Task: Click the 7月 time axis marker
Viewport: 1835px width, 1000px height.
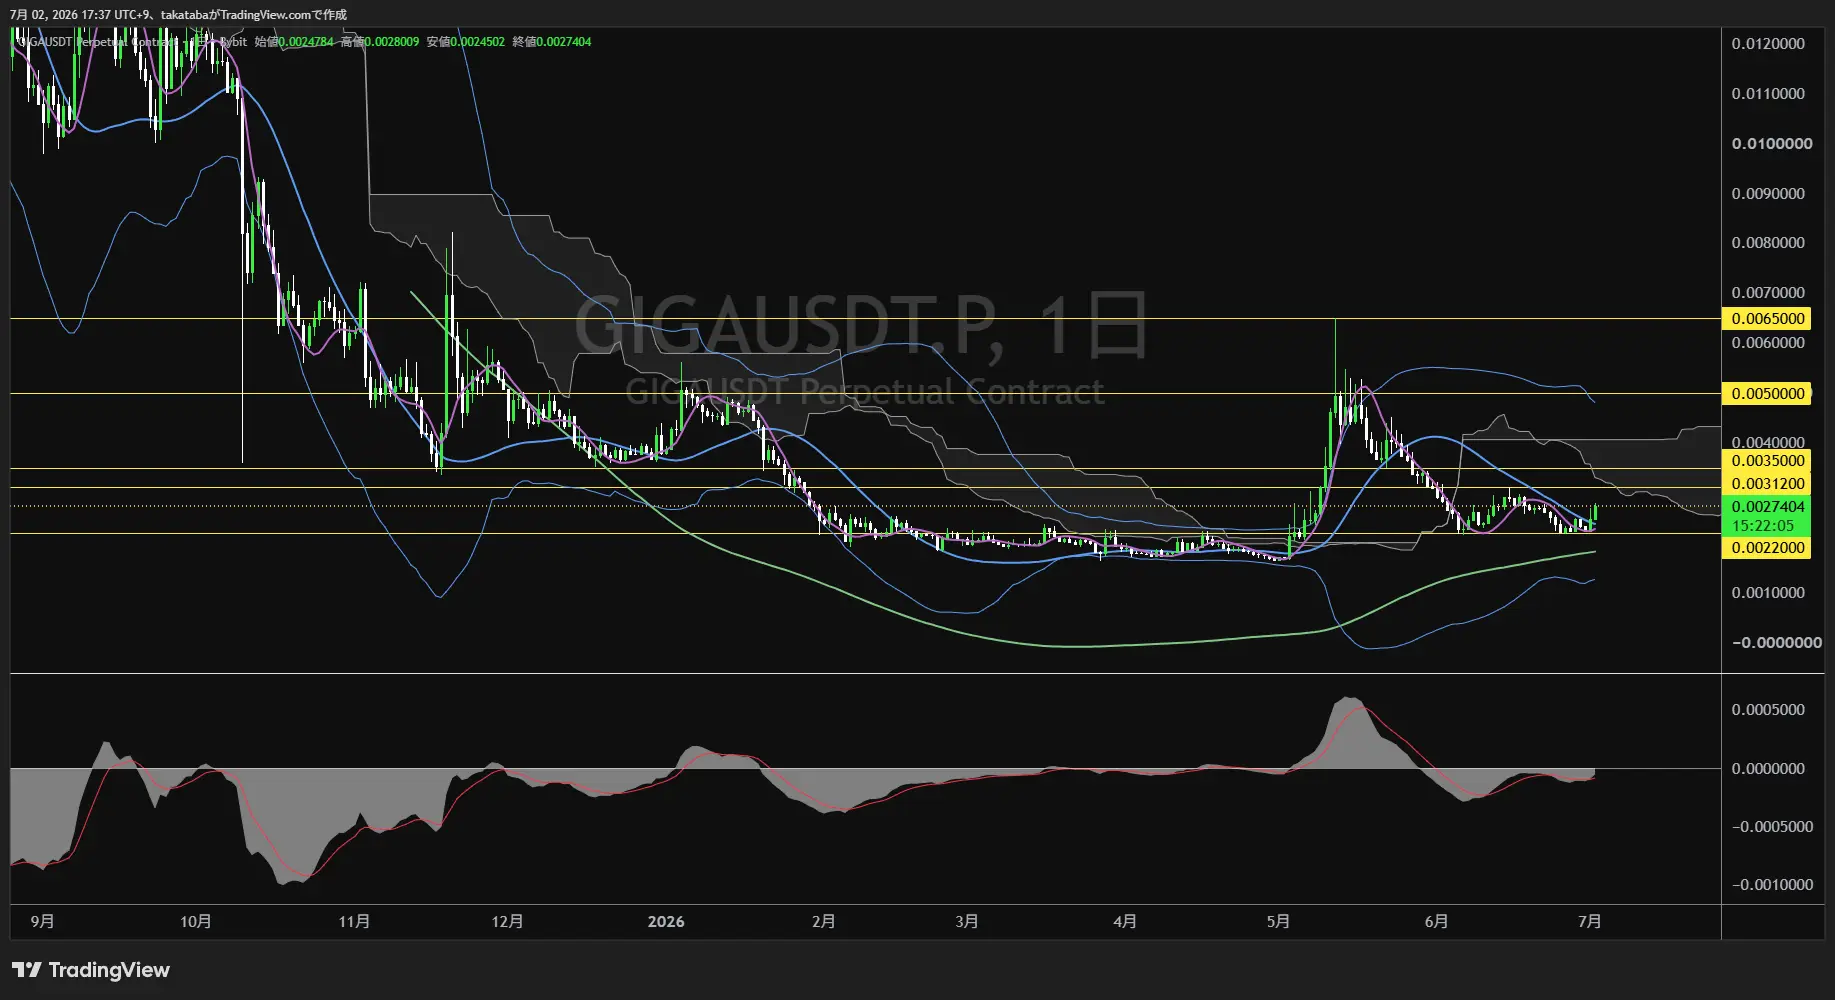Action: tap(1589, 921)
